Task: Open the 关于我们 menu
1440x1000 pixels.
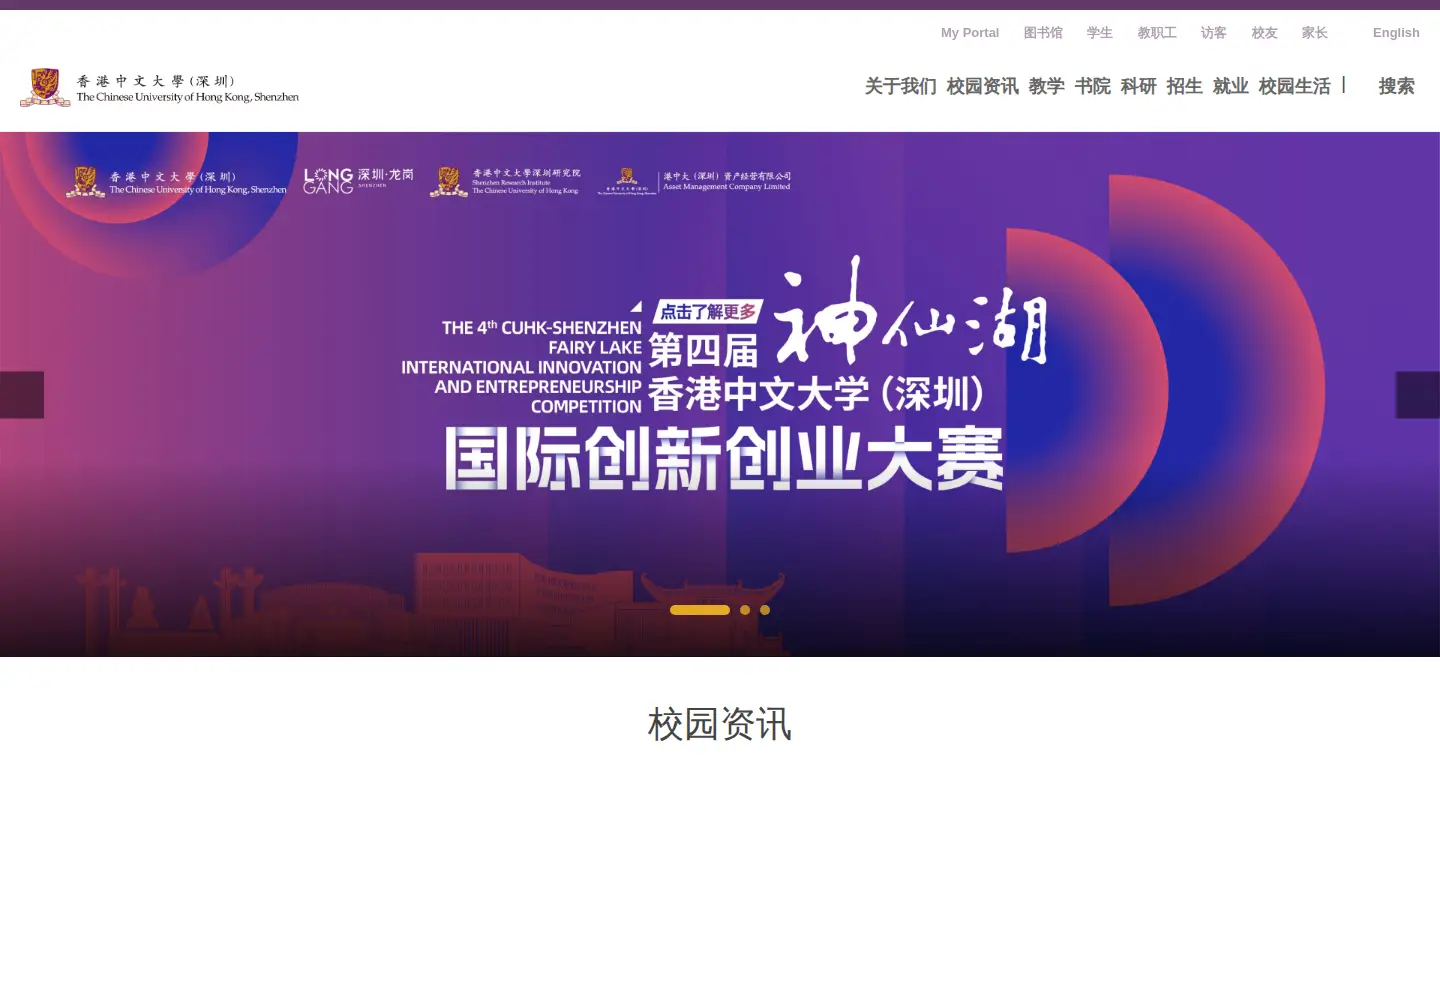Action: tap(901, 87)
